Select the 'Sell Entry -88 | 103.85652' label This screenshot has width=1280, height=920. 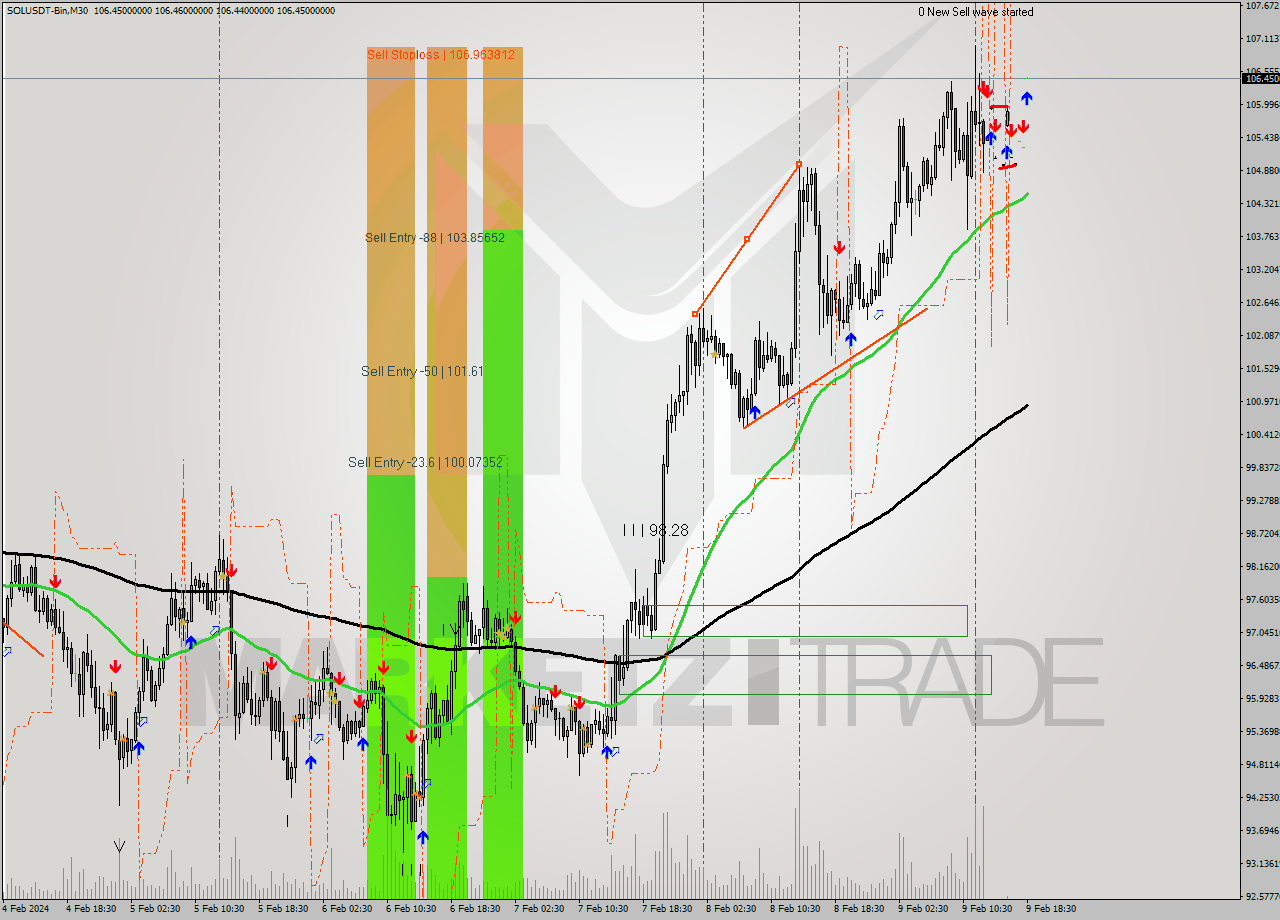click(x=435, y=238)
